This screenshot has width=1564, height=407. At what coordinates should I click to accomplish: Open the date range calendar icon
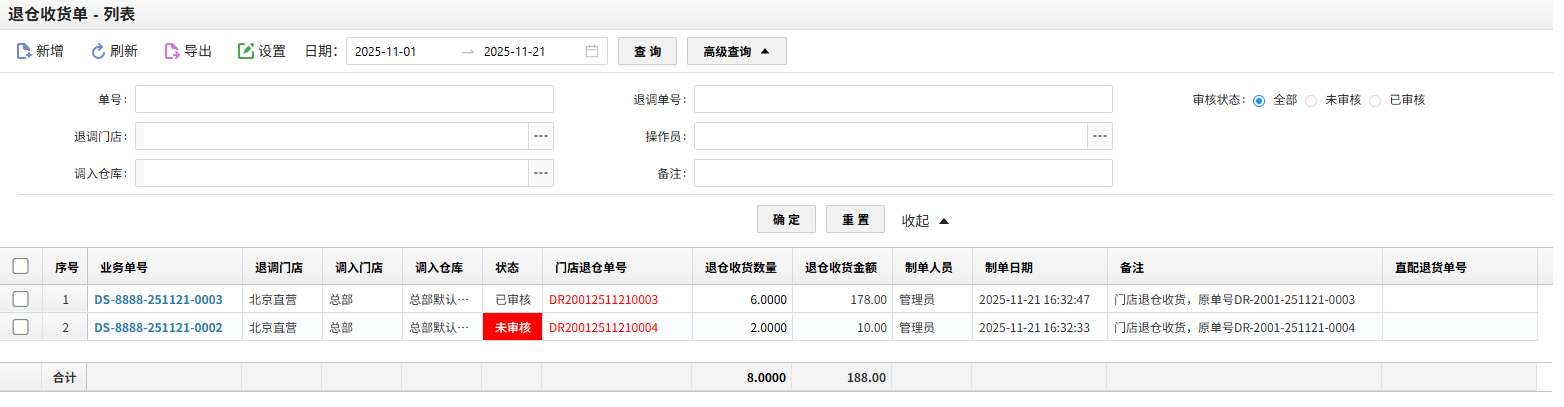(x=592, y=51)
